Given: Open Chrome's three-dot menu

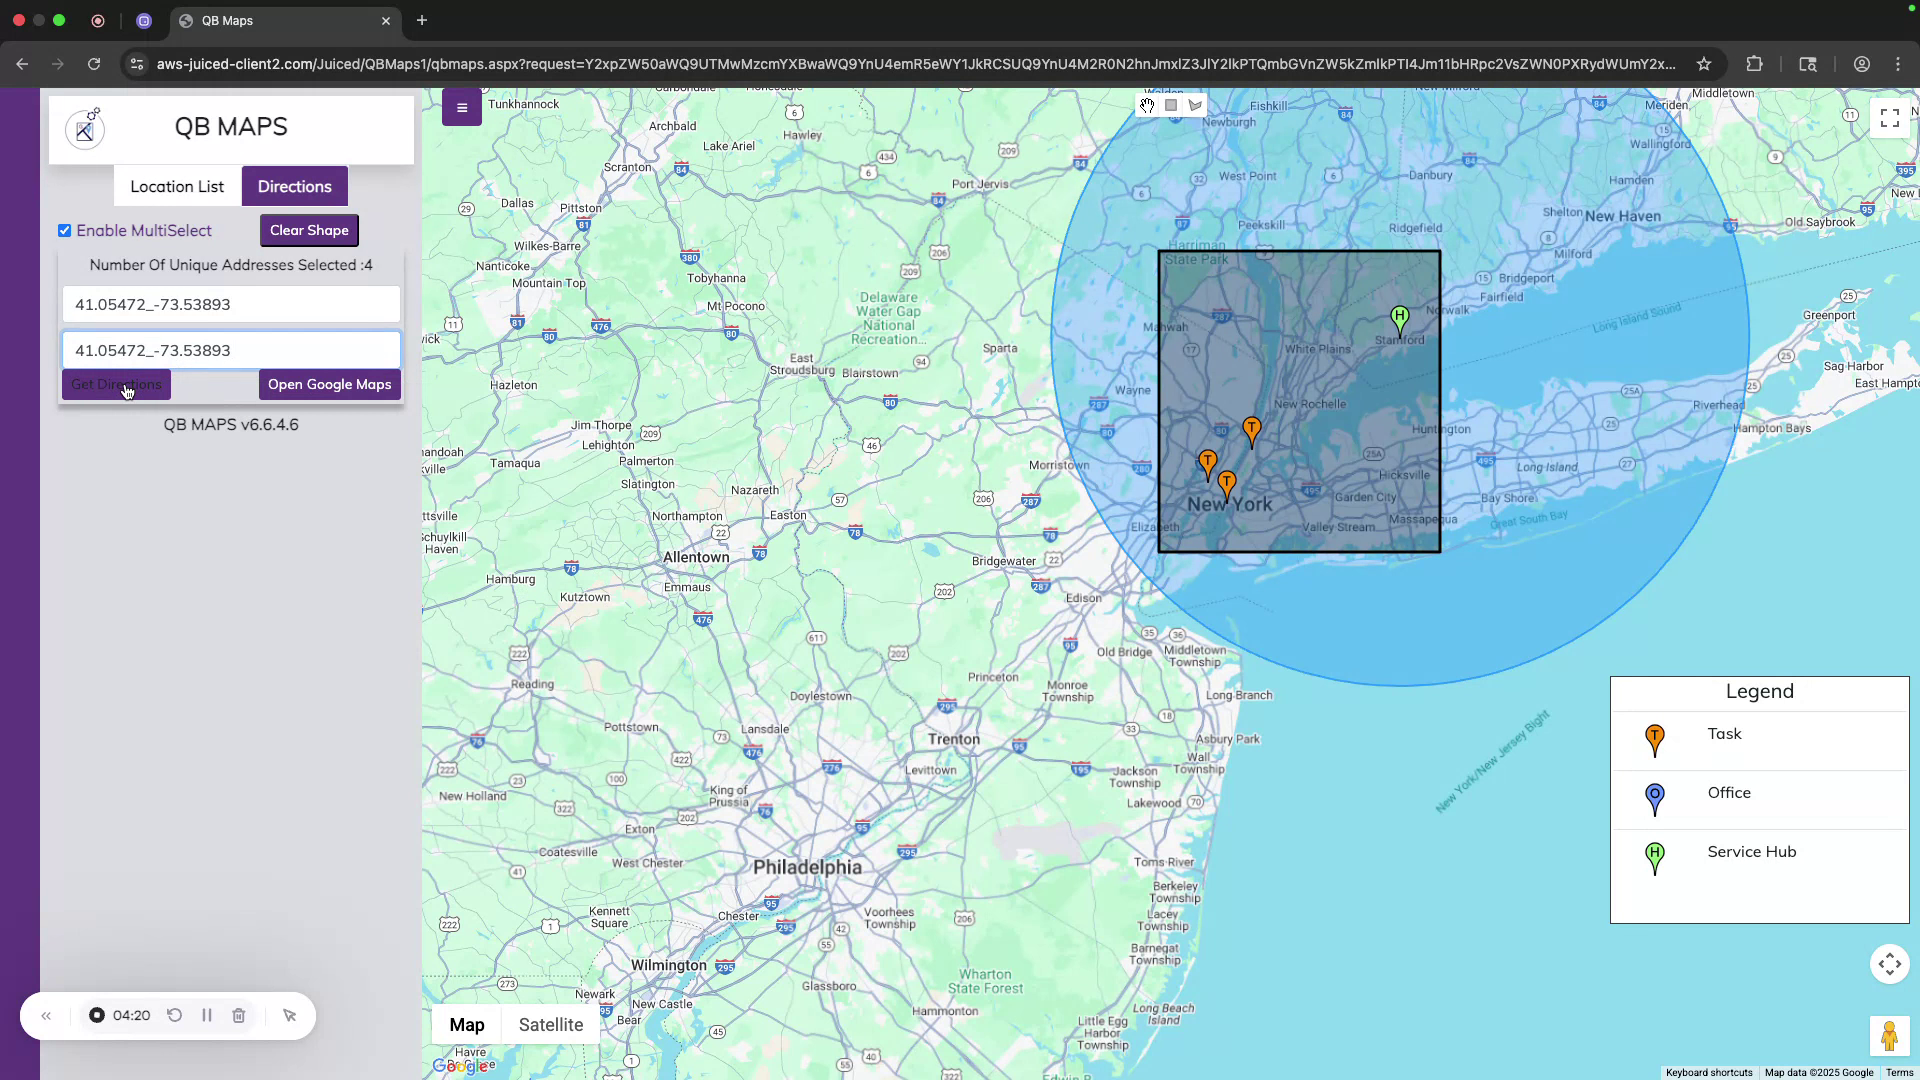Looking at the screenshot, I should coord(1898,63).
